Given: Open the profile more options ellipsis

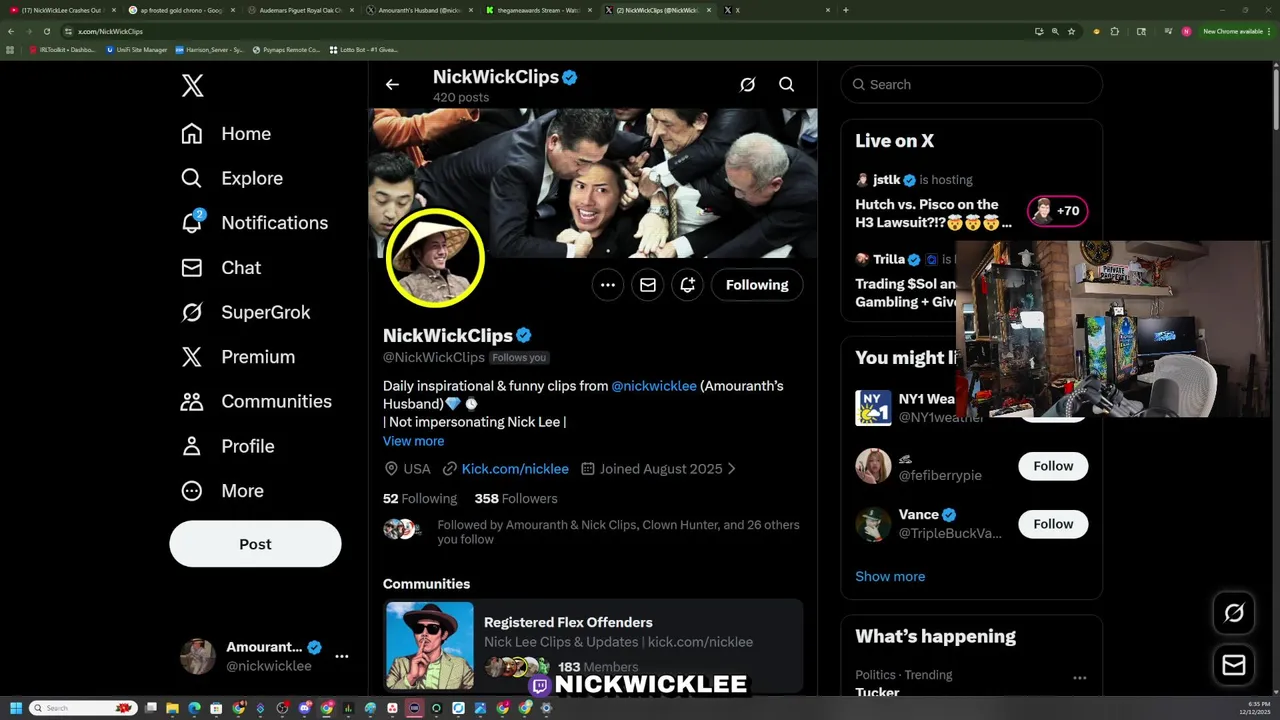Looking at the screenshot, I should point(608,285).
